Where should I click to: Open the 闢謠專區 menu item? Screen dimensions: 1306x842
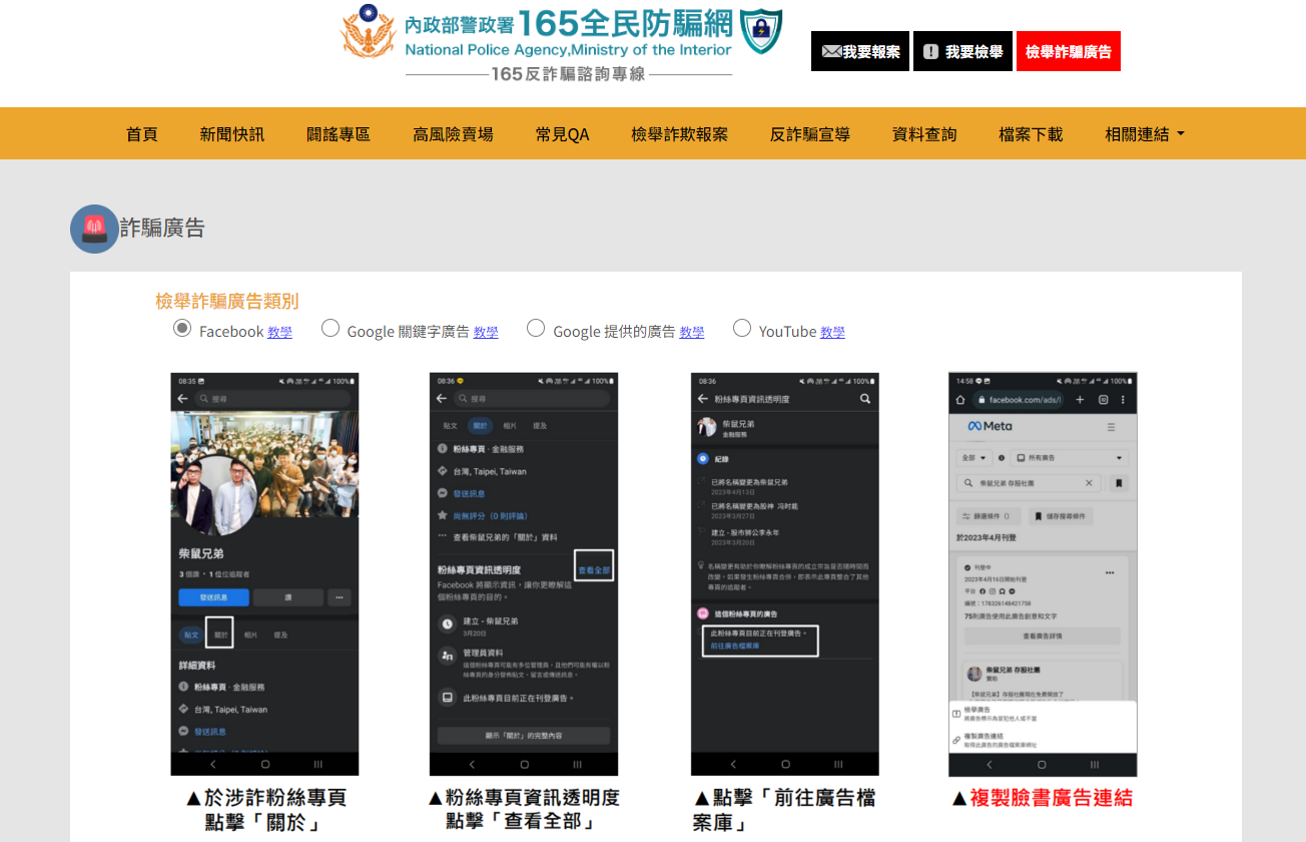click(x=339, y=134)
